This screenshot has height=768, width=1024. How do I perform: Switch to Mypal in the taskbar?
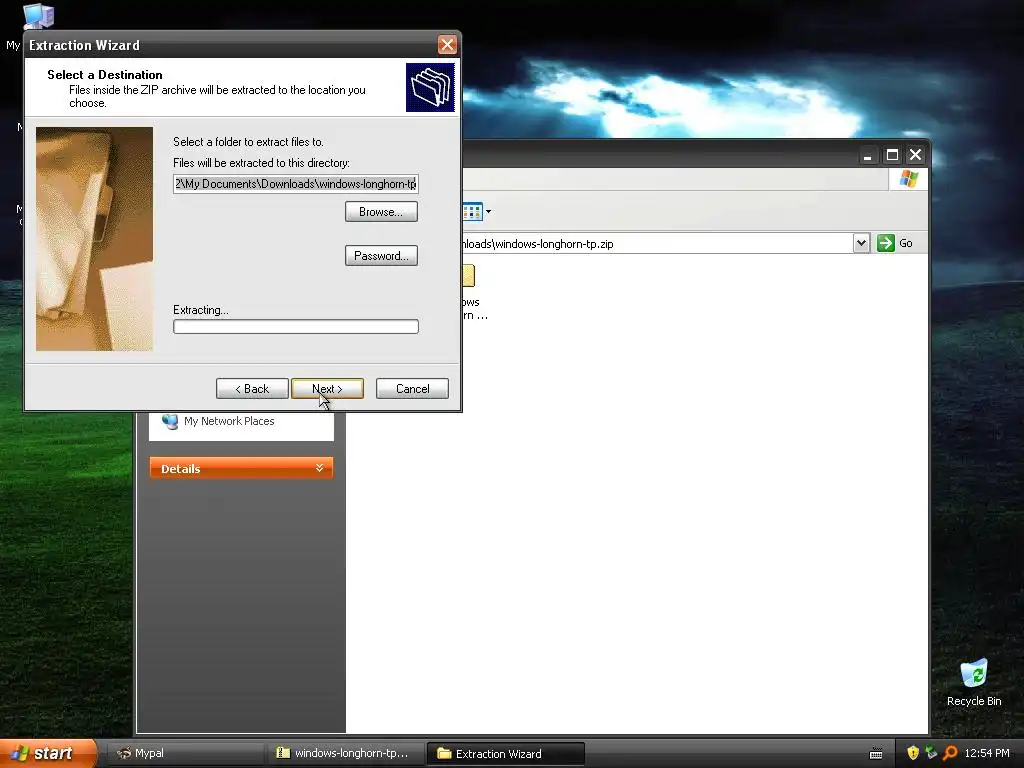(x=185, y=753)
